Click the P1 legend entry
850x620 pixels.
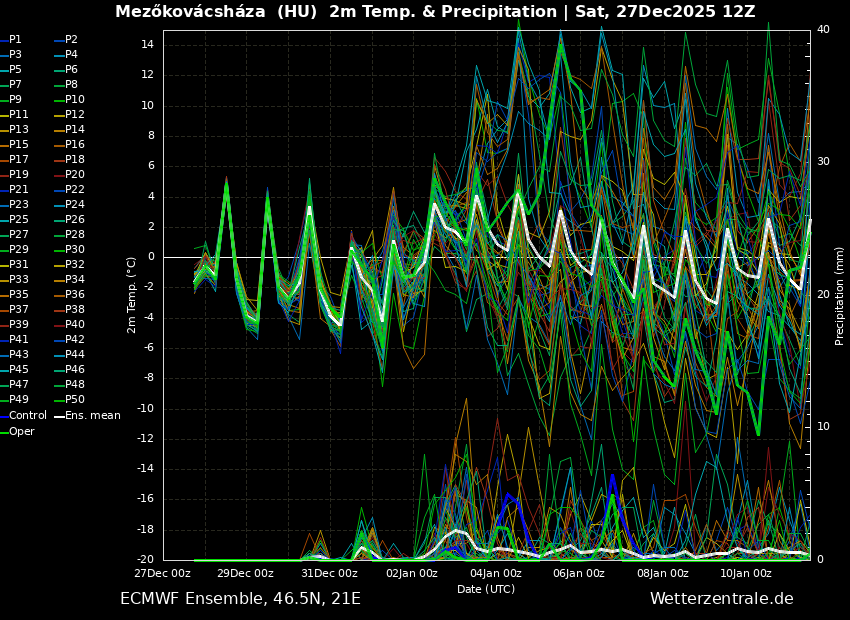[x=15, y=40]
